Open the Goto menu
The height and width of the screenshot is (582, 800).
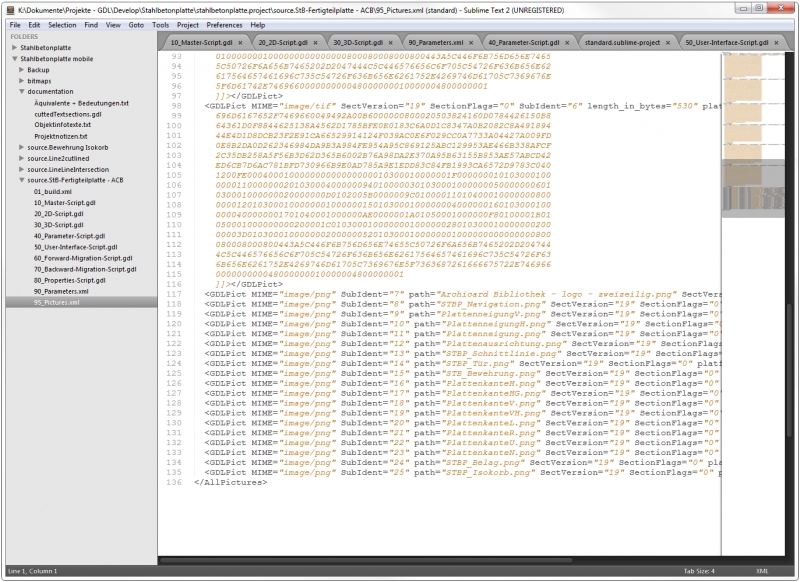pos(136,24)
